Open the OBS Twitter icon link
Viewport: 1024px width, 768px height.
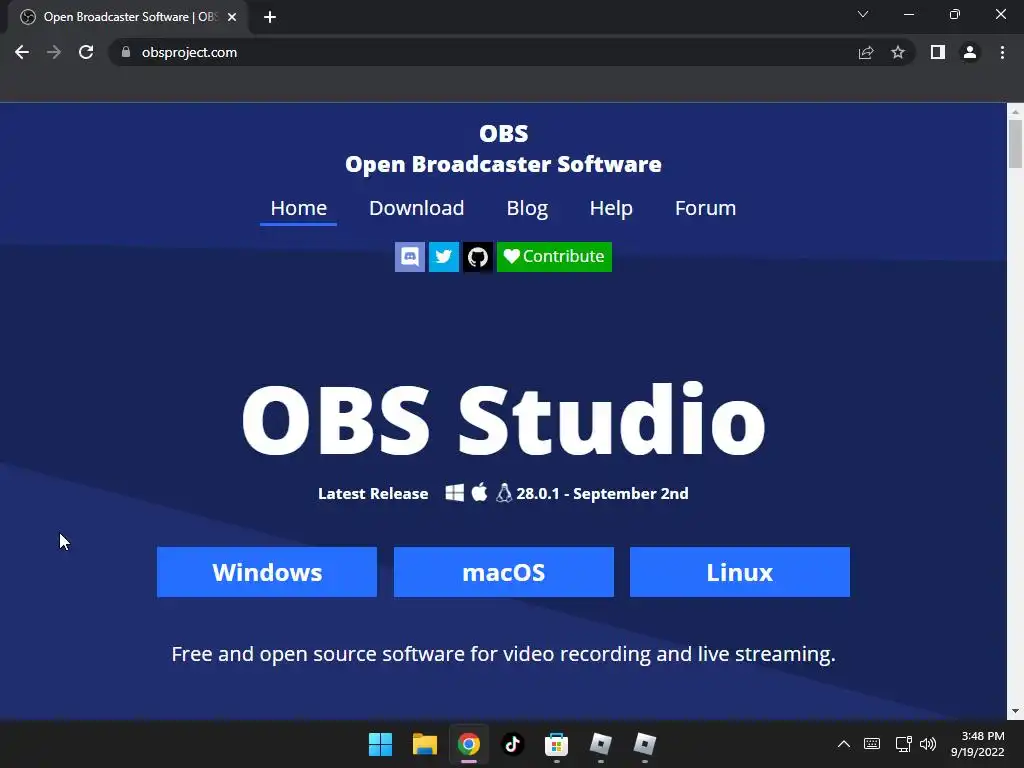(x=443, y=257)
